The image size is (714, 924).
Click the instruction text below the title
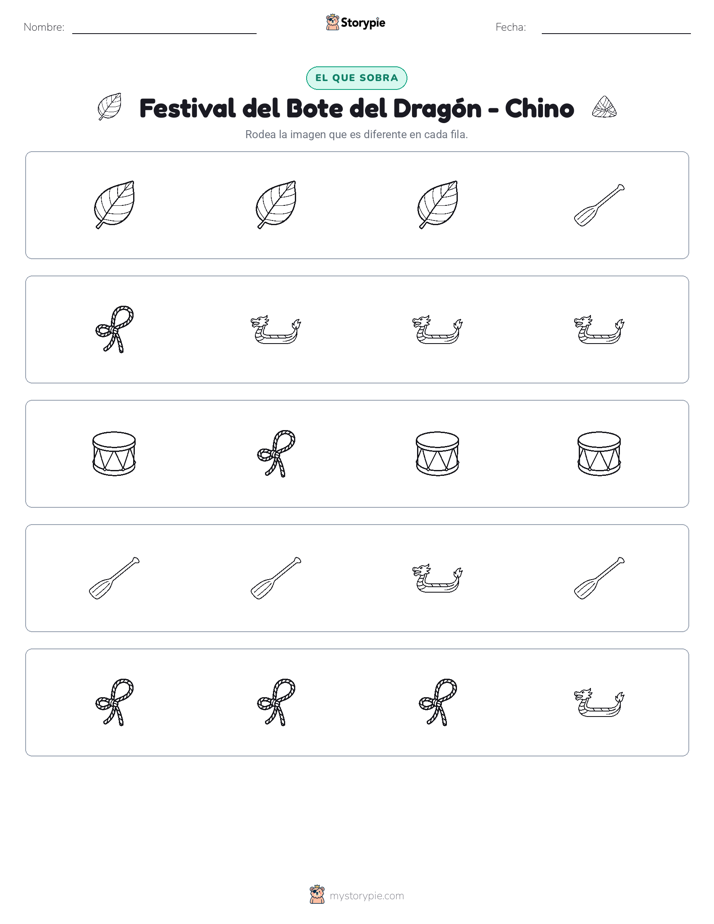click(x=356, y=134)
